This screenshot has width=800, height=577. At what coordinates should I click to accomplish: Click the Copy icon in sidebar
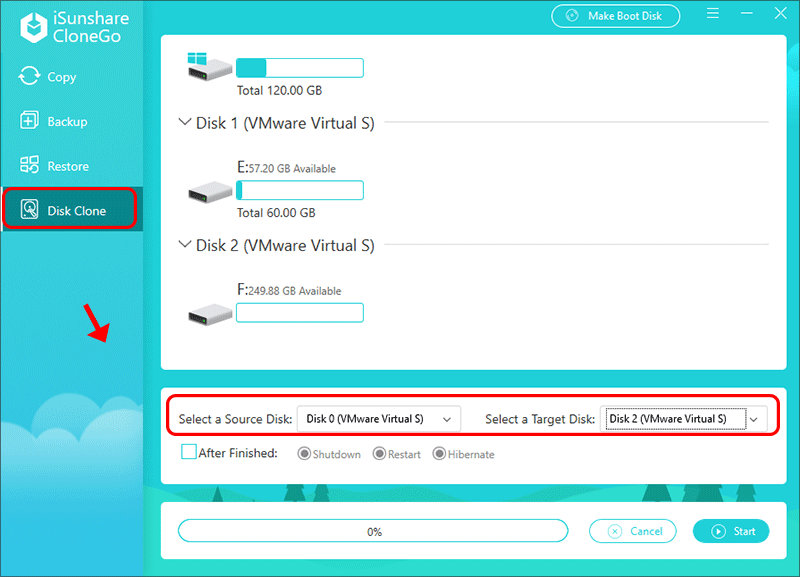(x=28, y=77)
